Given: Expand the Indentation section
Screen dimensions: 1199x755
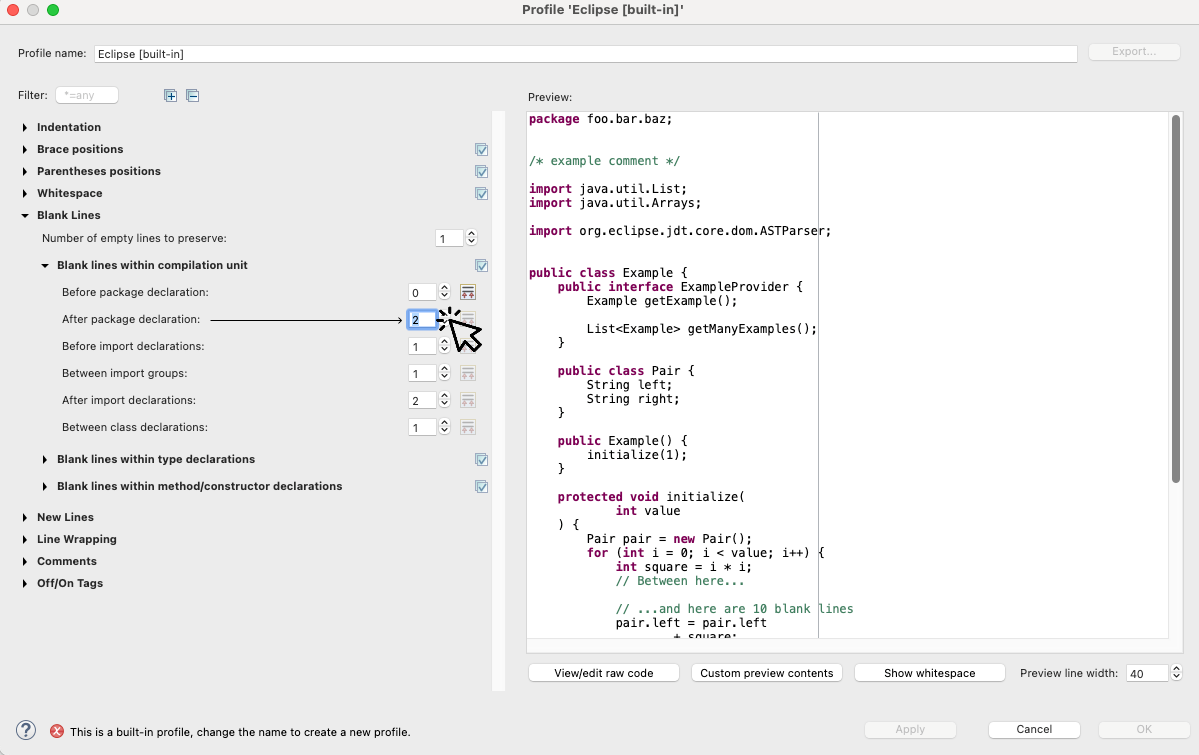Looking at the screenshot, I should [25, 128].
